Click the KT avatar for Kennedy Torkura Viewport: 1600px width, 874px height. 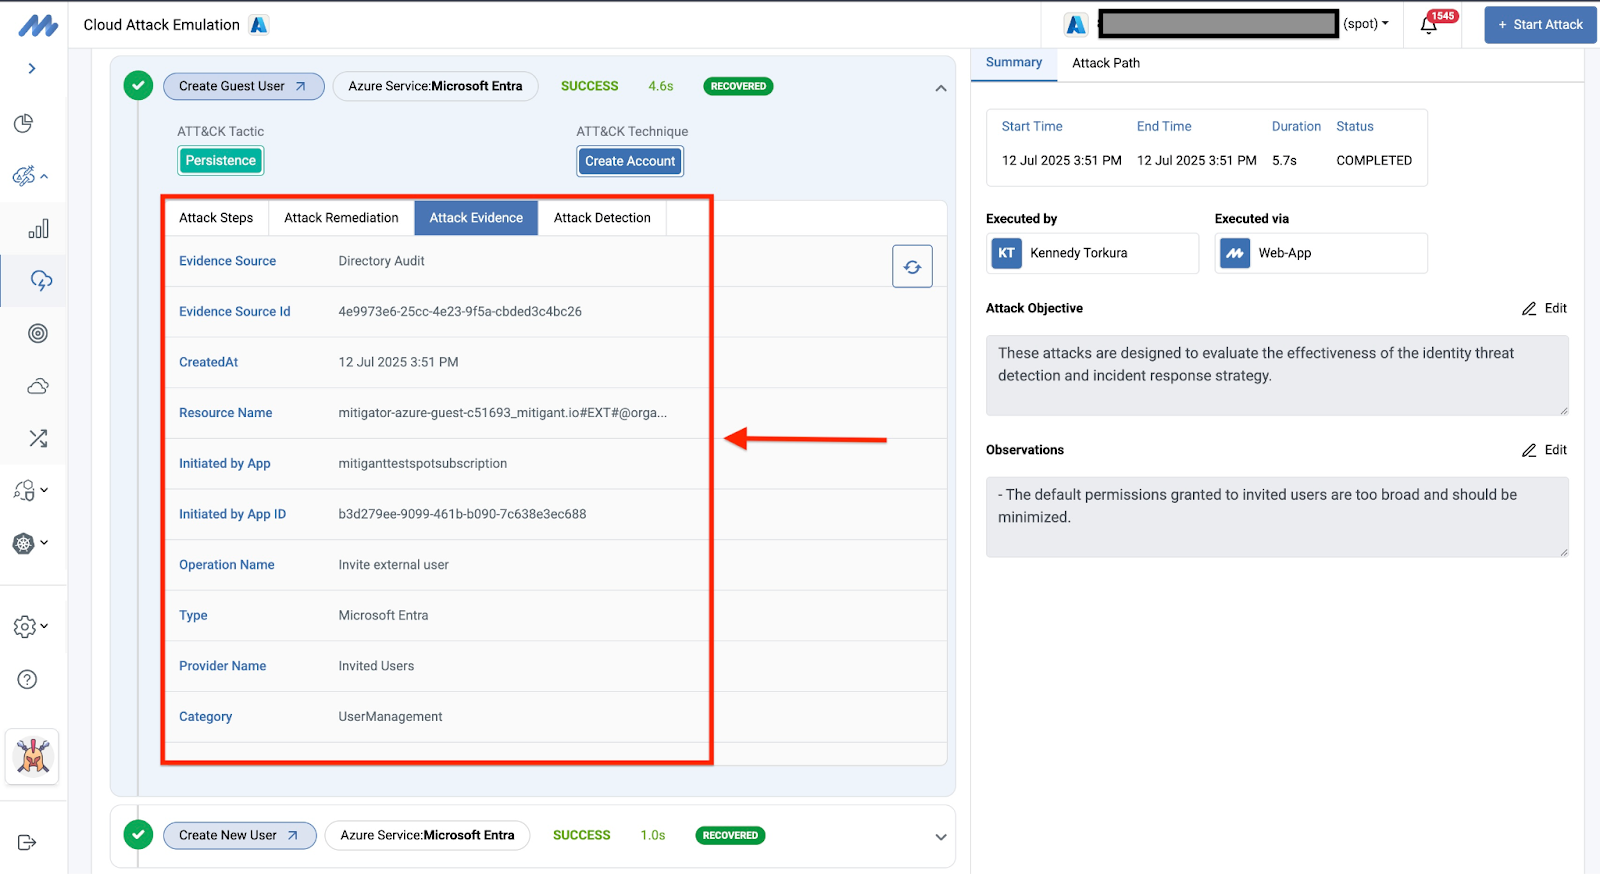click(1006, 253)
